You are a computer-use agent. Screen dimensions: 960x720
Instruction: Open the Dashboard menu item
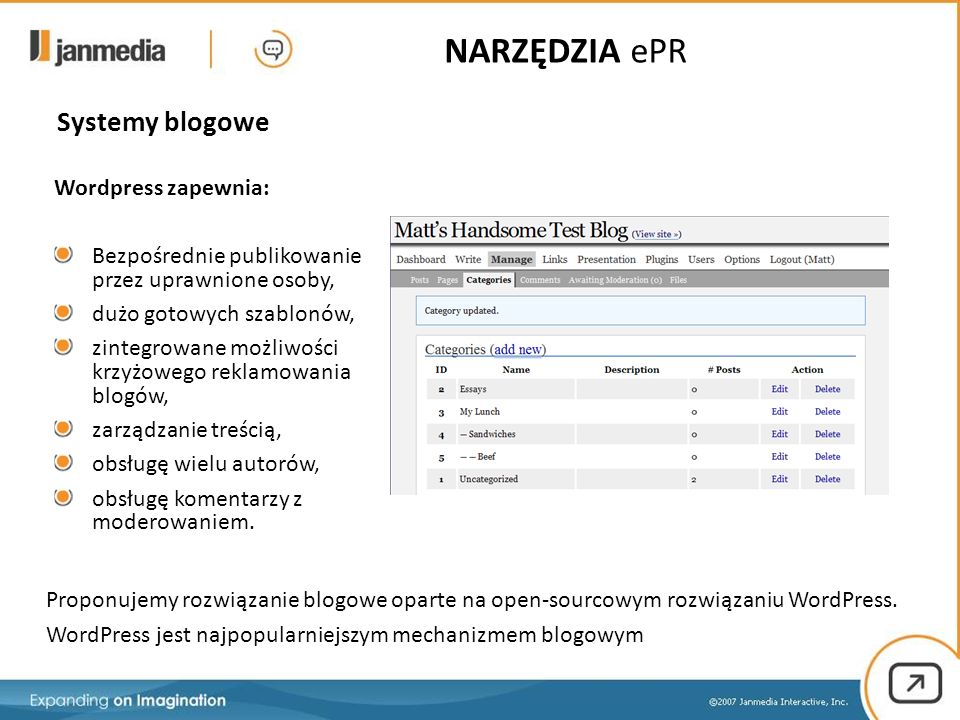click(421, 259)
